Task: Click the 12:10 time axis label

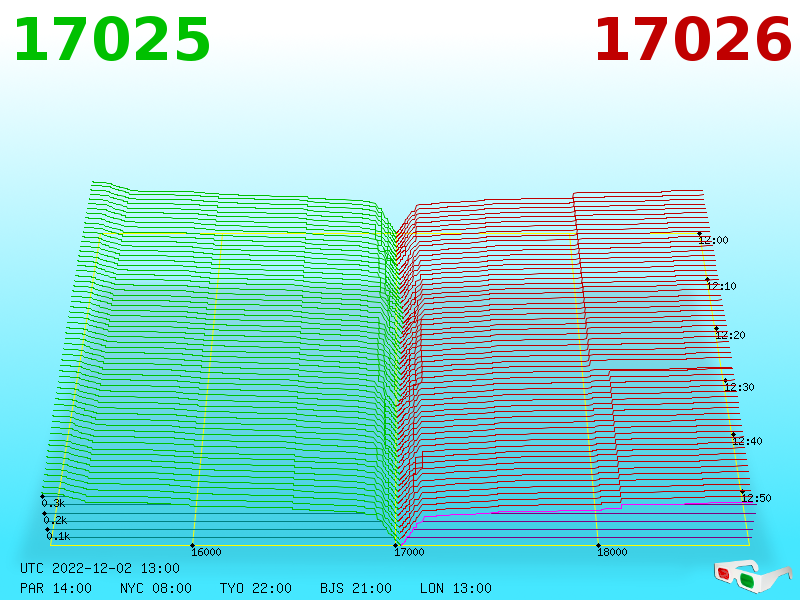Action: coord(721,286)
